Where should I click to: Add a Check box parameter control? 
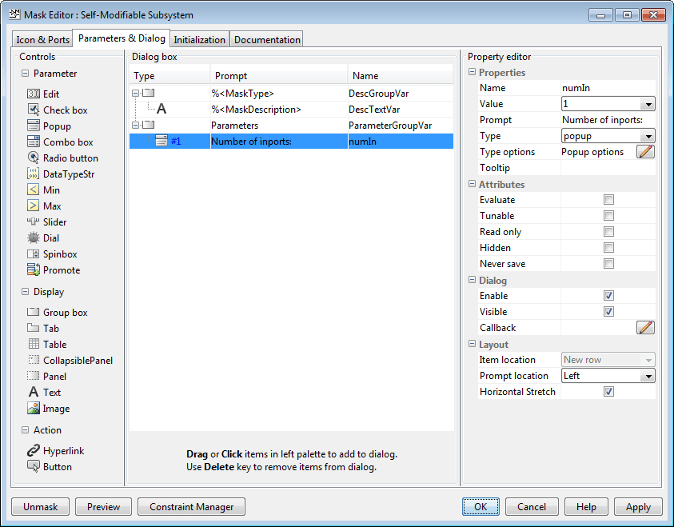57,110
